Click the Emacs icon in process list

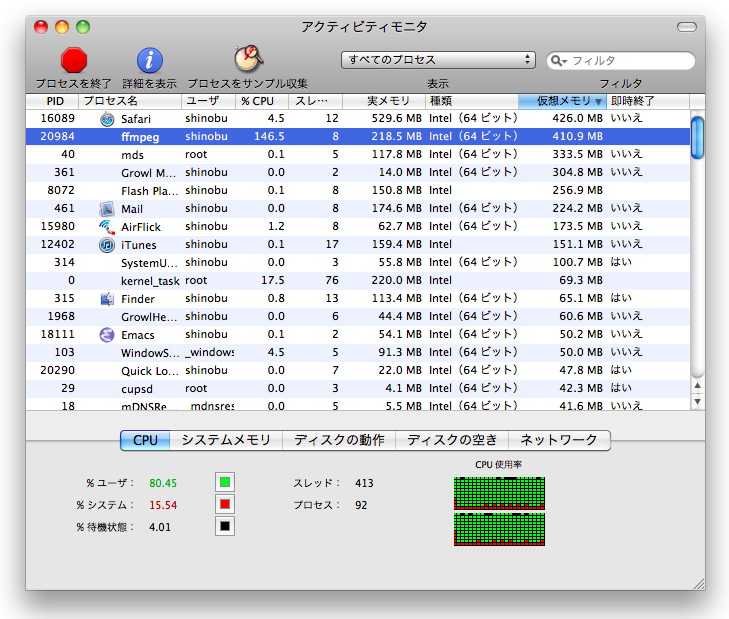pos(107,335)
